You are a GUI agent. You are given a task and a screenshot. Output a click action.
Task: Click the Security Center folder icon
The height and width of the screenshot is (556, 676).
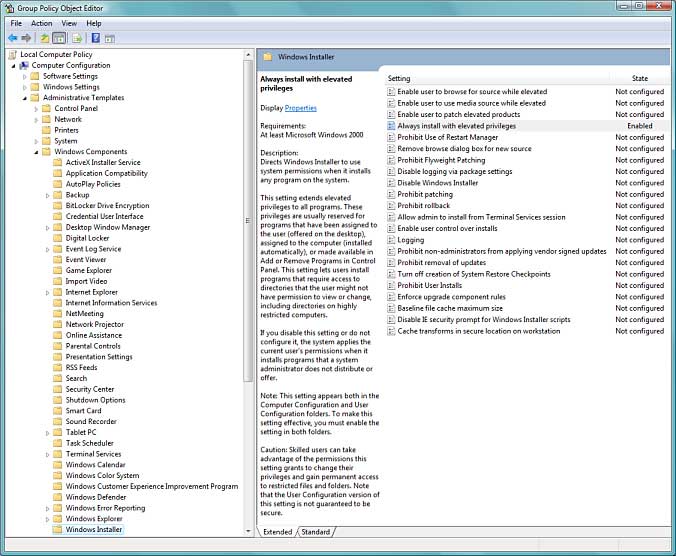(x=57, y=389)
